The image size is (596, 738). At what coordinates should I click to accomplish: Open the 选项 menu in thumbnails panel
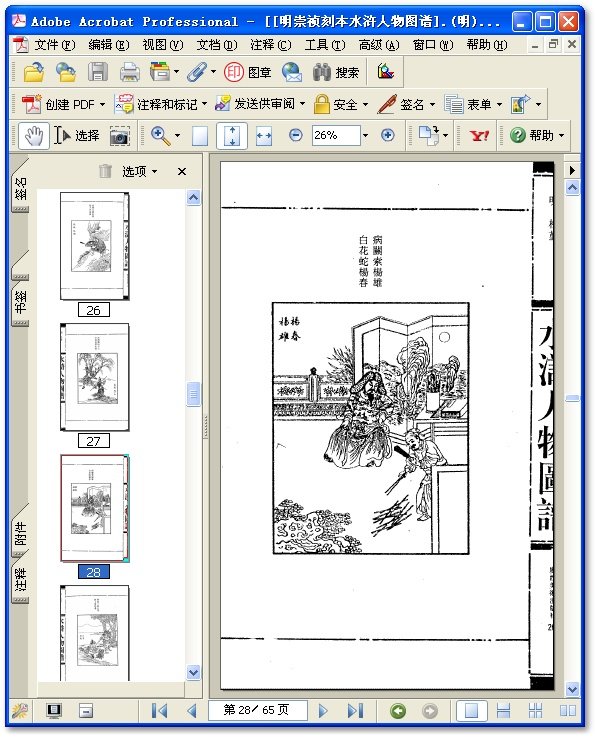point(139,171)
